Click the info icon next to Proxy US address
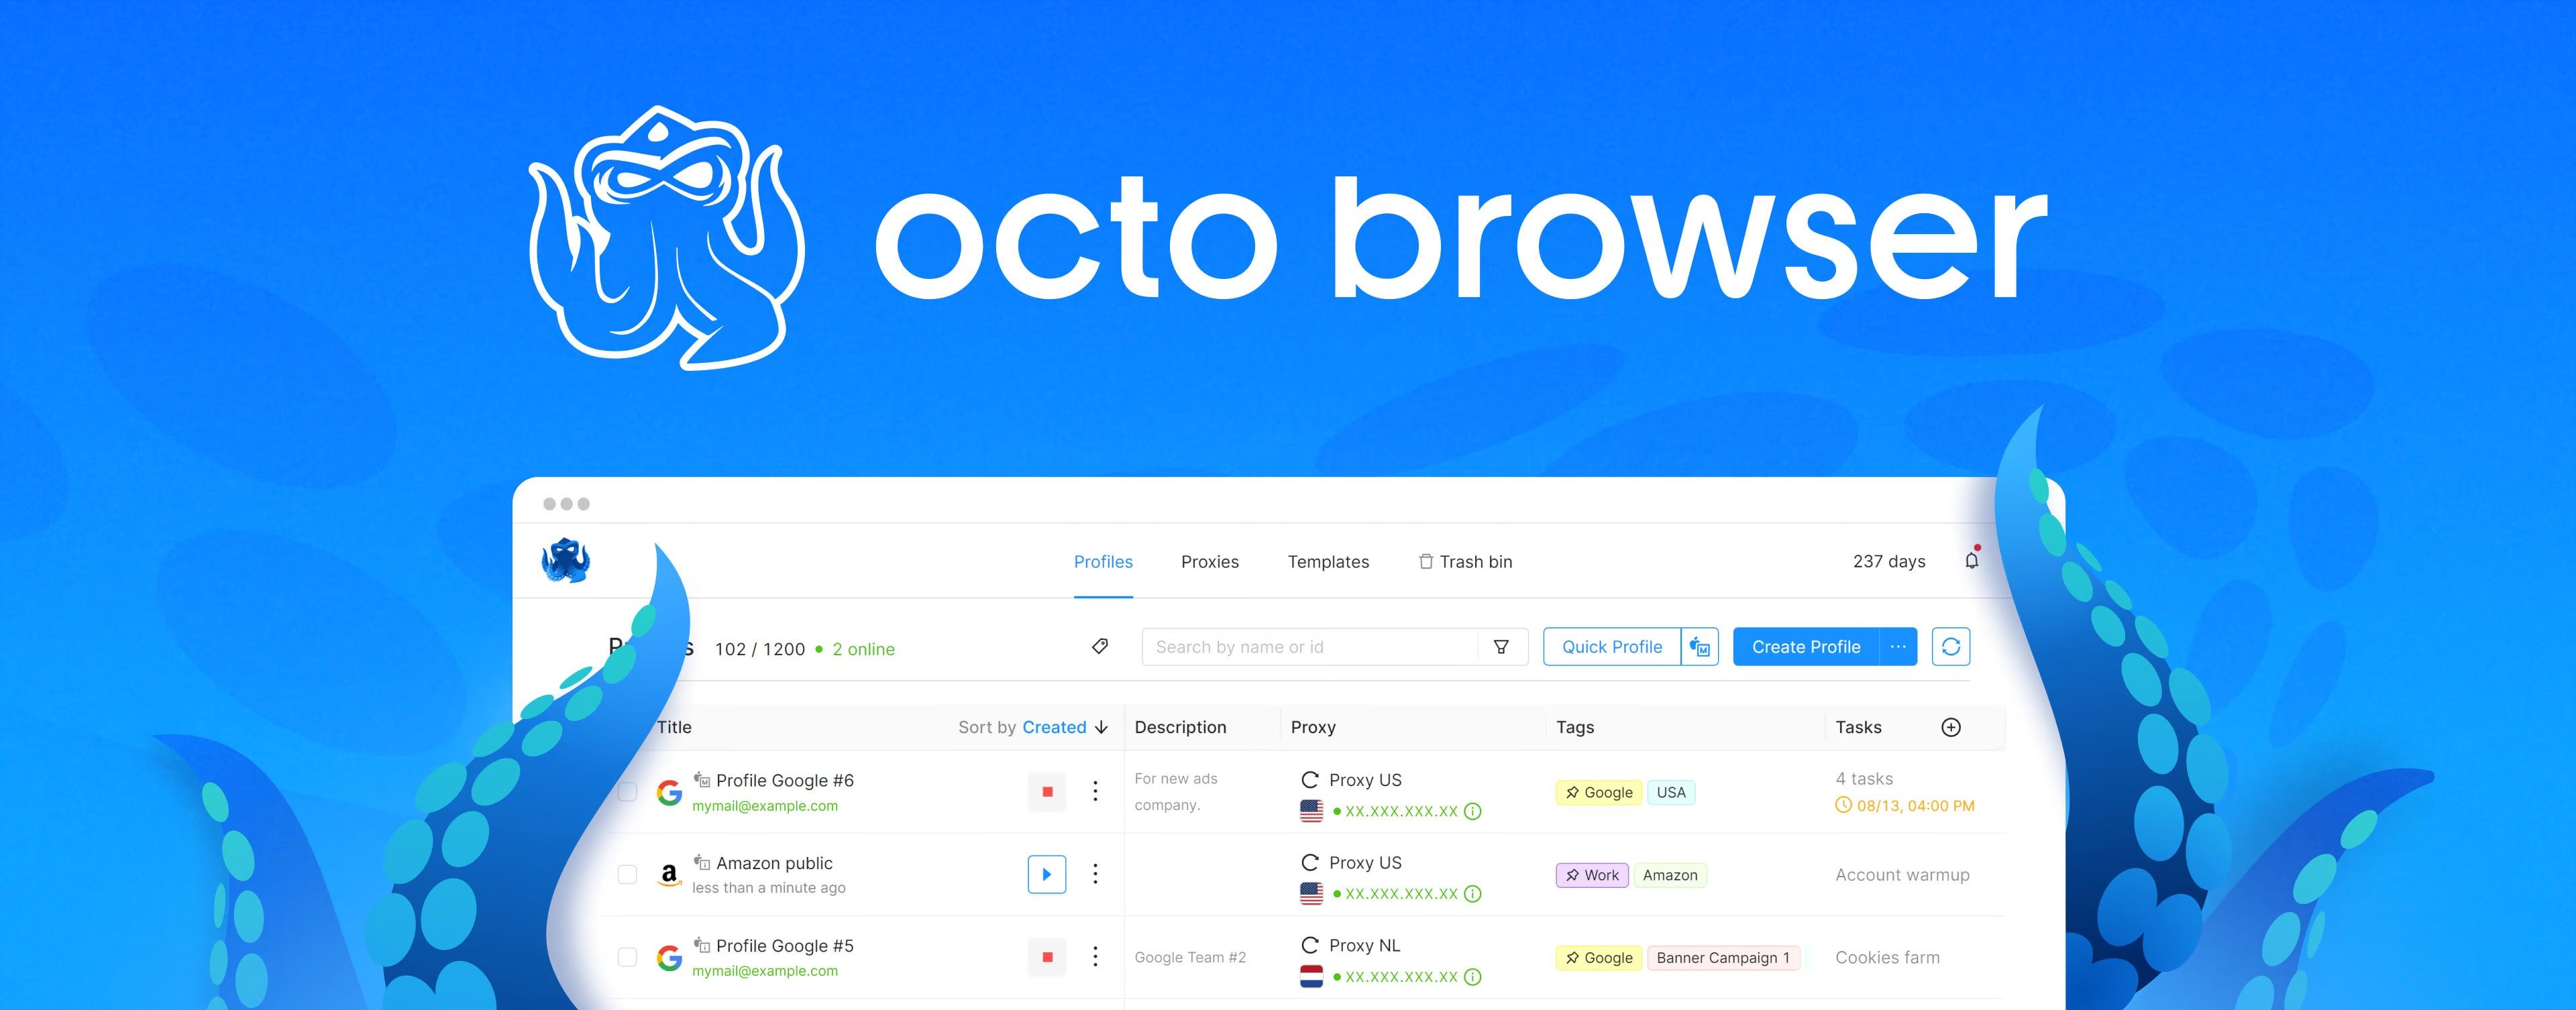The height and width of the screenshot is (1010, 2576). coord(1472,811)
